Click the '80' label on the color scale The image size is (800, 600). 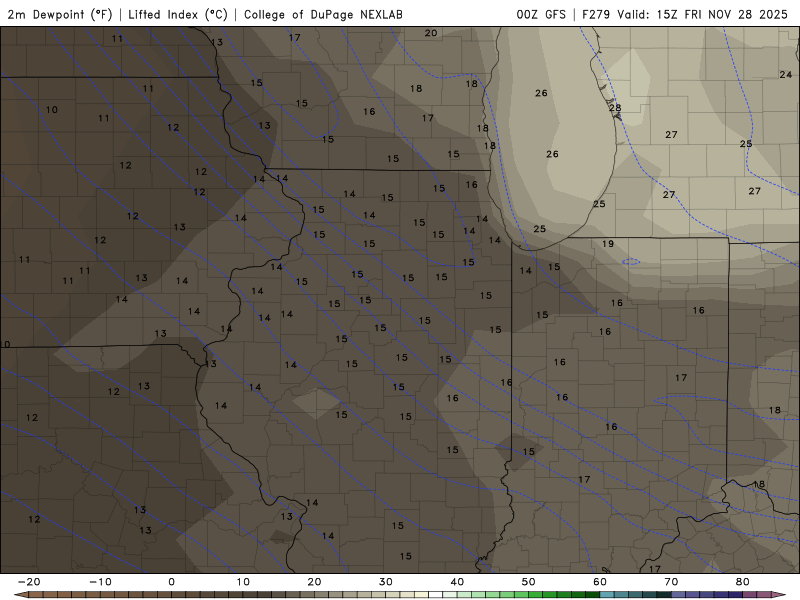(743, 582)
